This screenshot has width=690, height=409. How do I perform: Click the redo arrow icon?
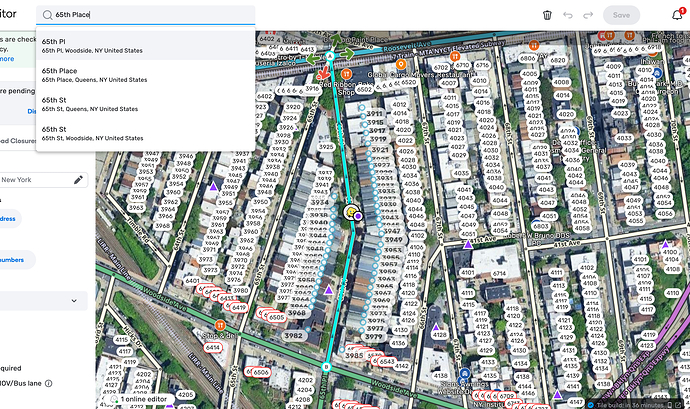[588, 15]
